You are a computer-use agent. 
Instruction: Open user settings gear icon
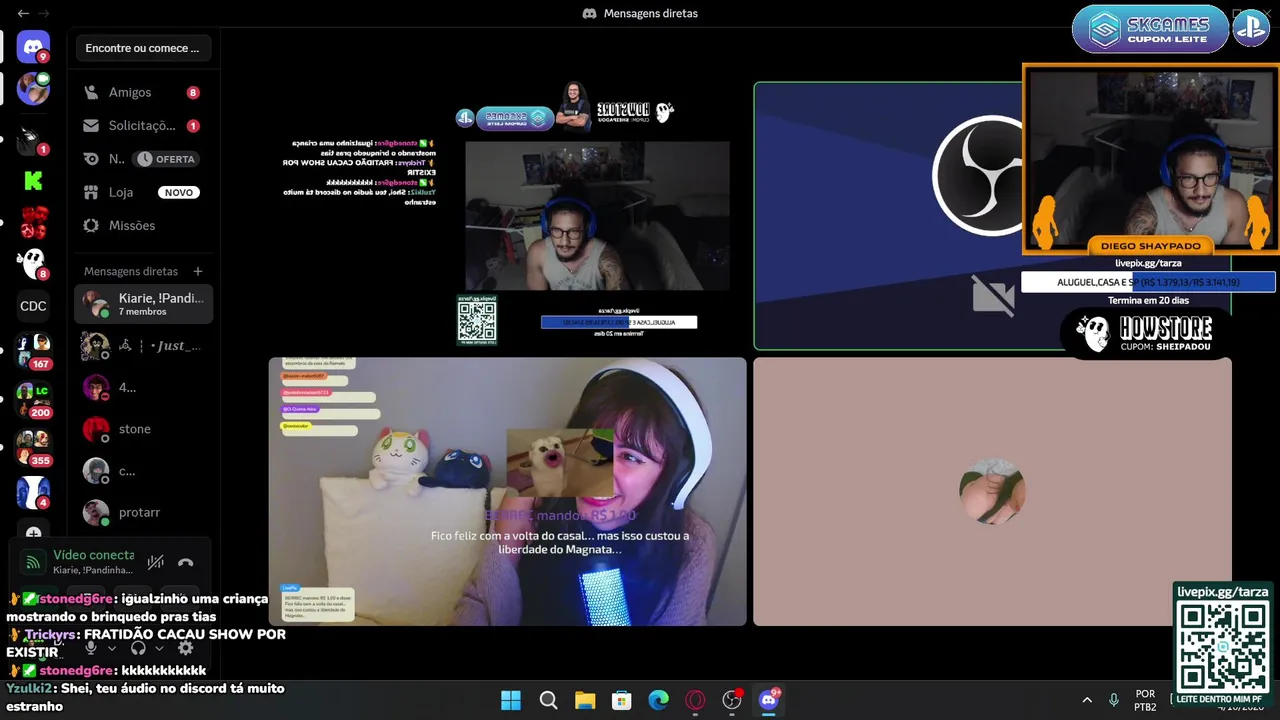[x=185, y=648]
